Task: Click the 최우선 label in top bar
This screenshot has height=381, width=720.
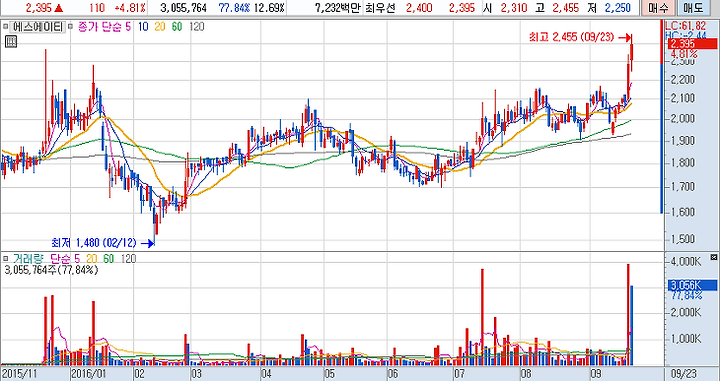Action: tap(380, 8)
